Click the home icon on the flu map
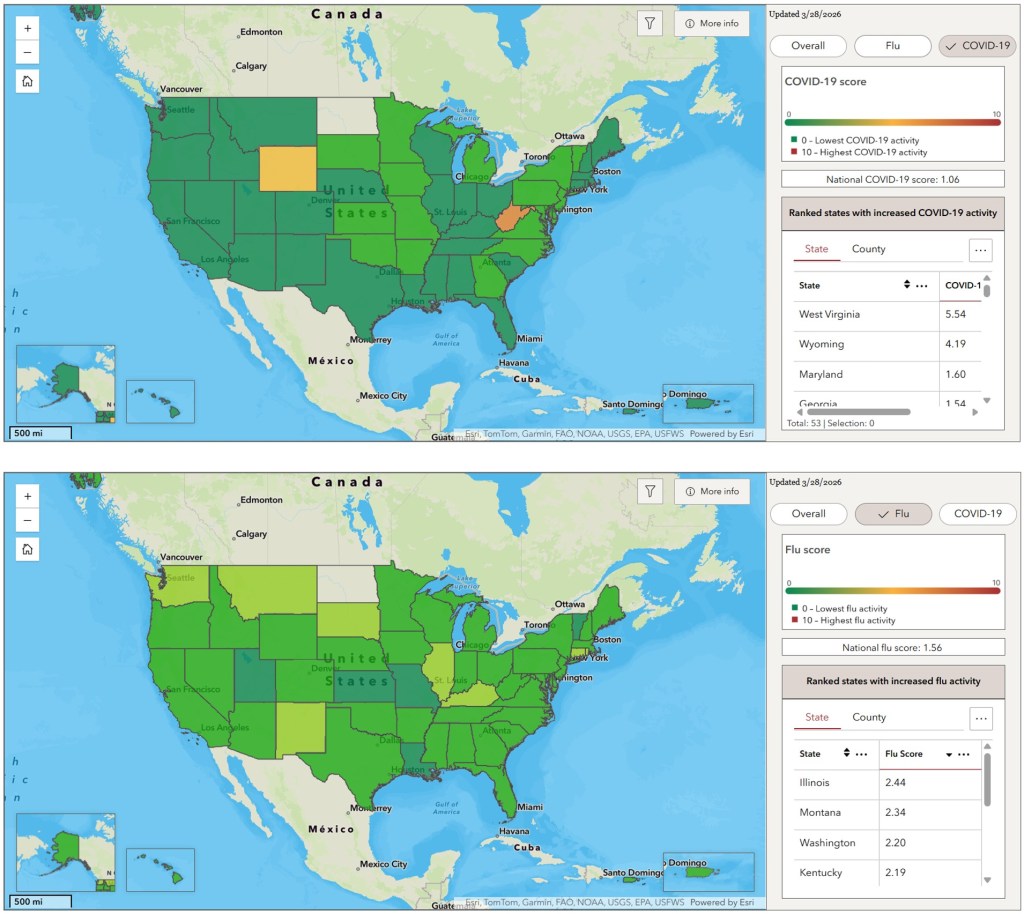The image size is (1024, 914). pyautogui.click(x=27, y=548)
